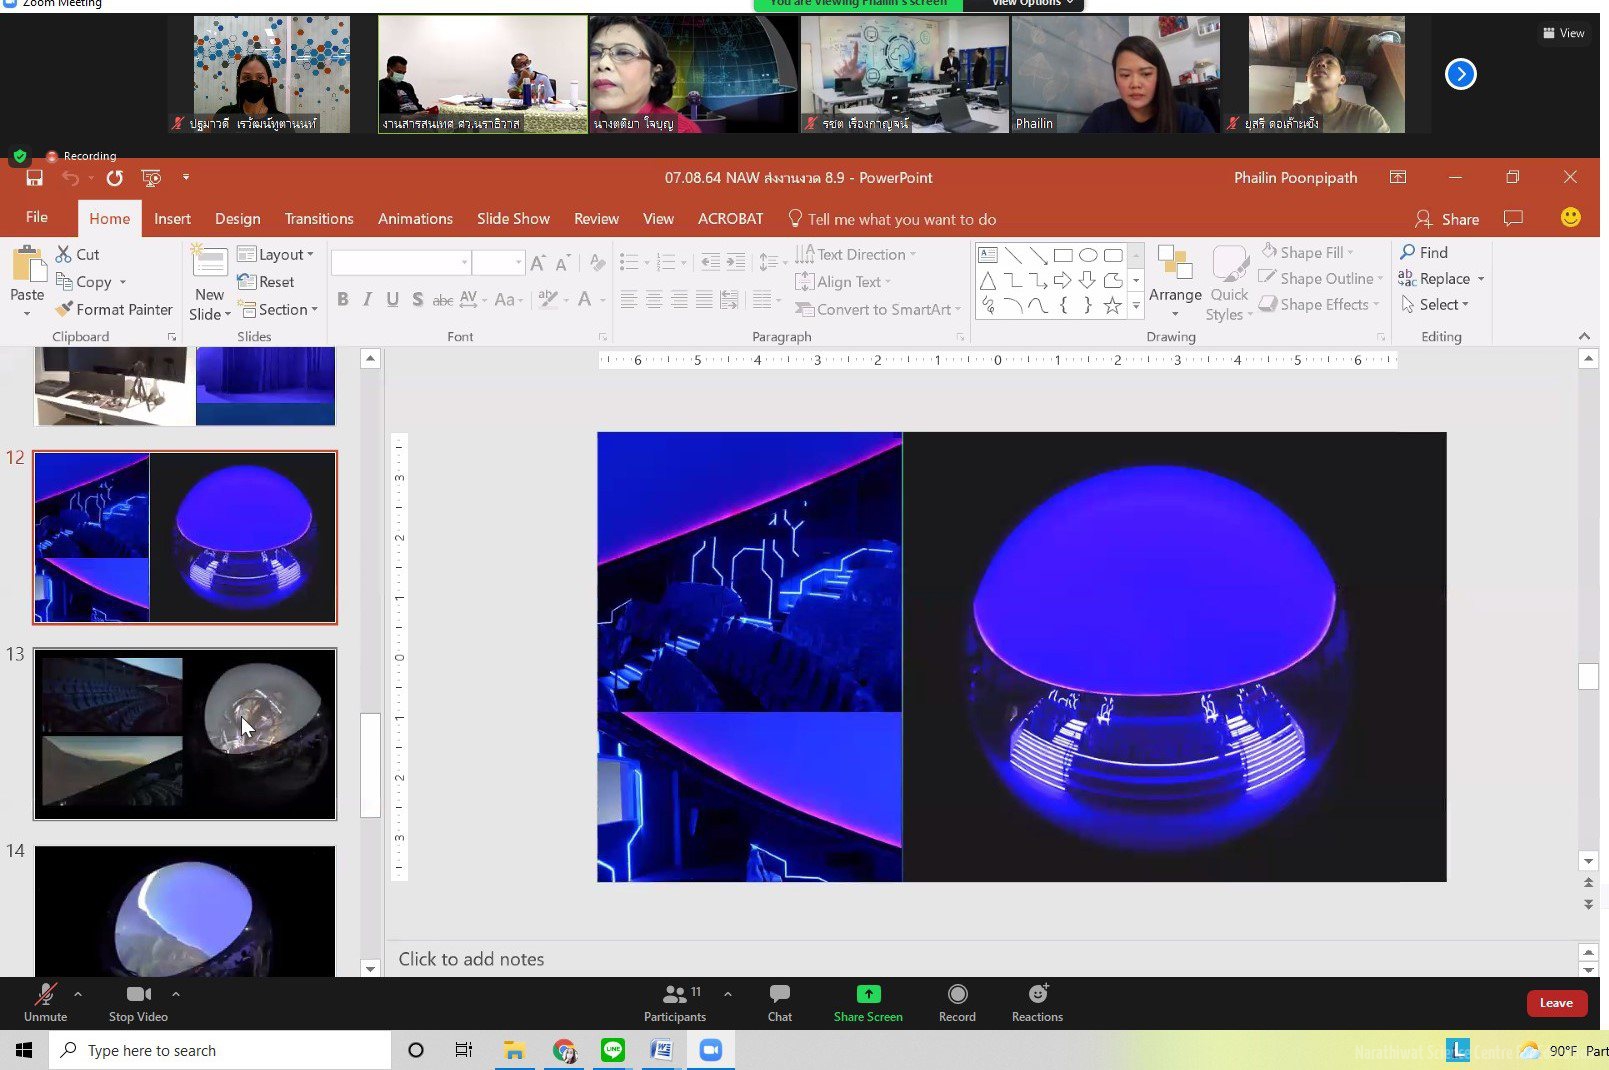Click Reset slide button

coord(266,282)
